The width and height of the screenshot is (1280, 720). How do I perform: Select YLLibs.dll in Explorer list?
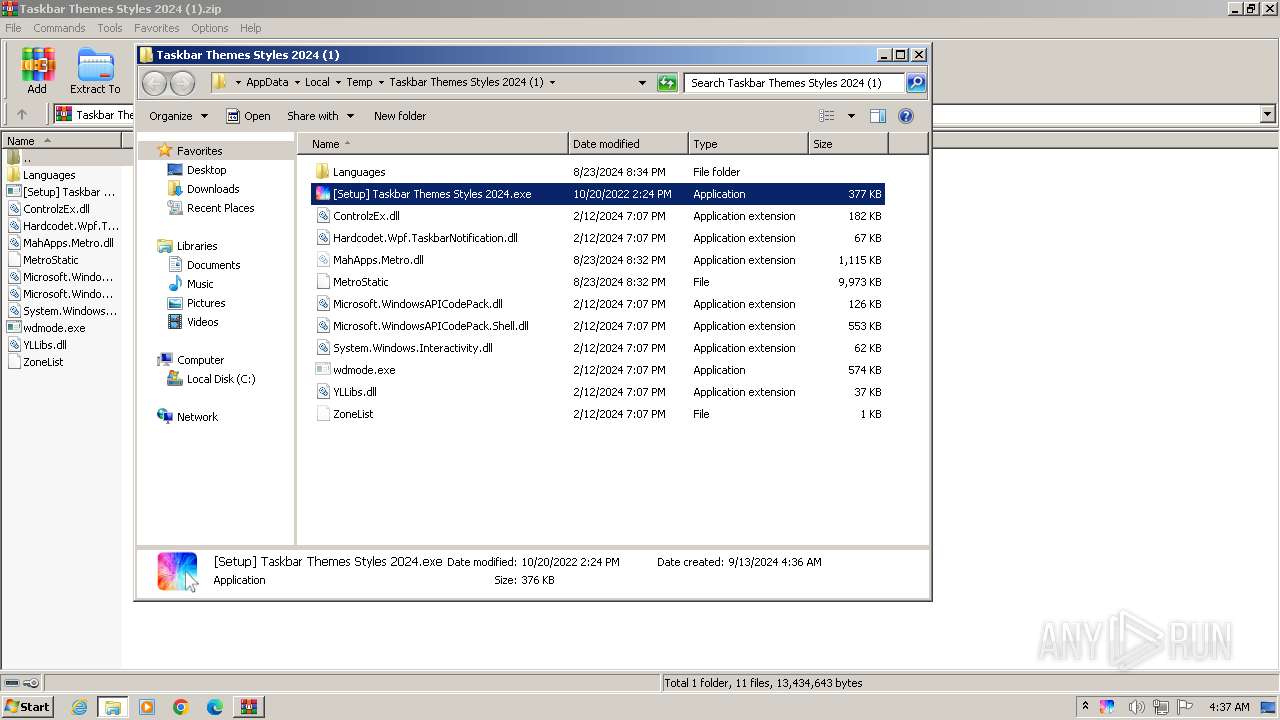point(355,392)
